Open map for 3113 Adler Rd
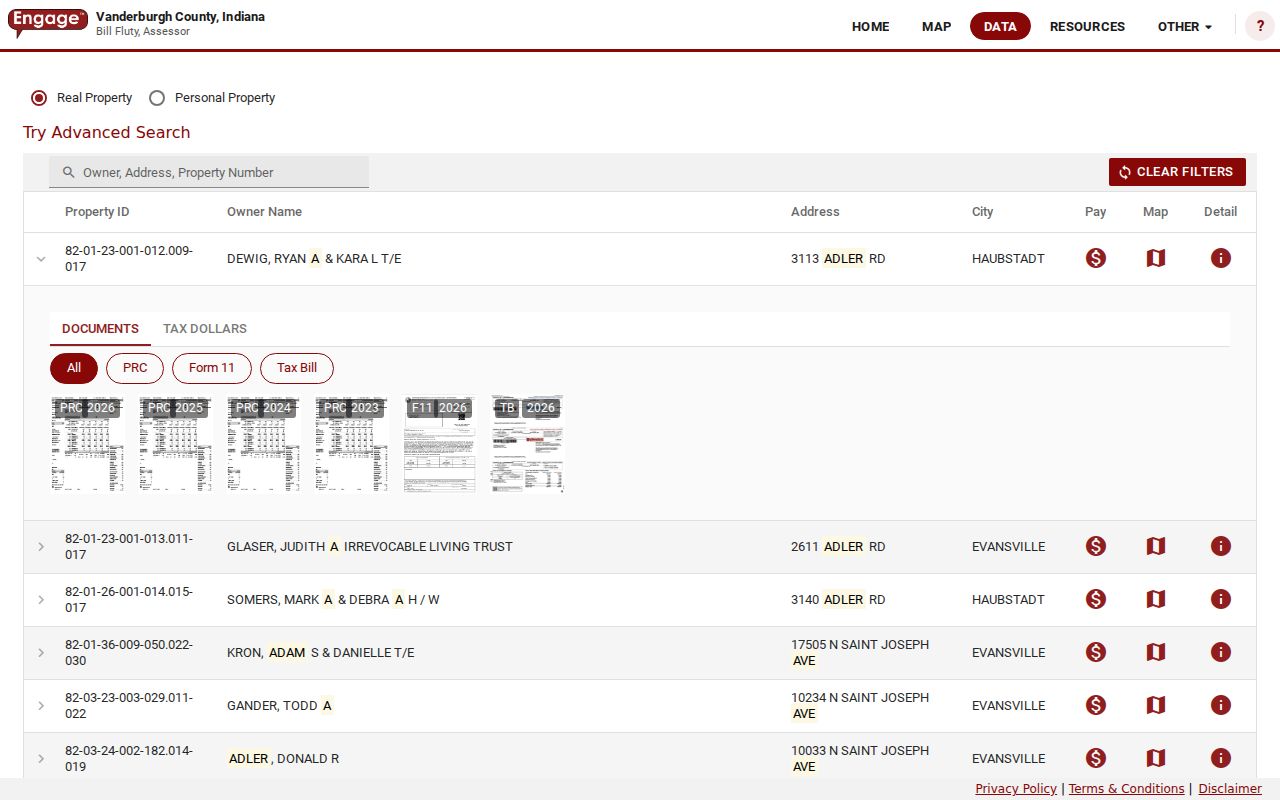1280x800 pixels. pos(1156,258)
